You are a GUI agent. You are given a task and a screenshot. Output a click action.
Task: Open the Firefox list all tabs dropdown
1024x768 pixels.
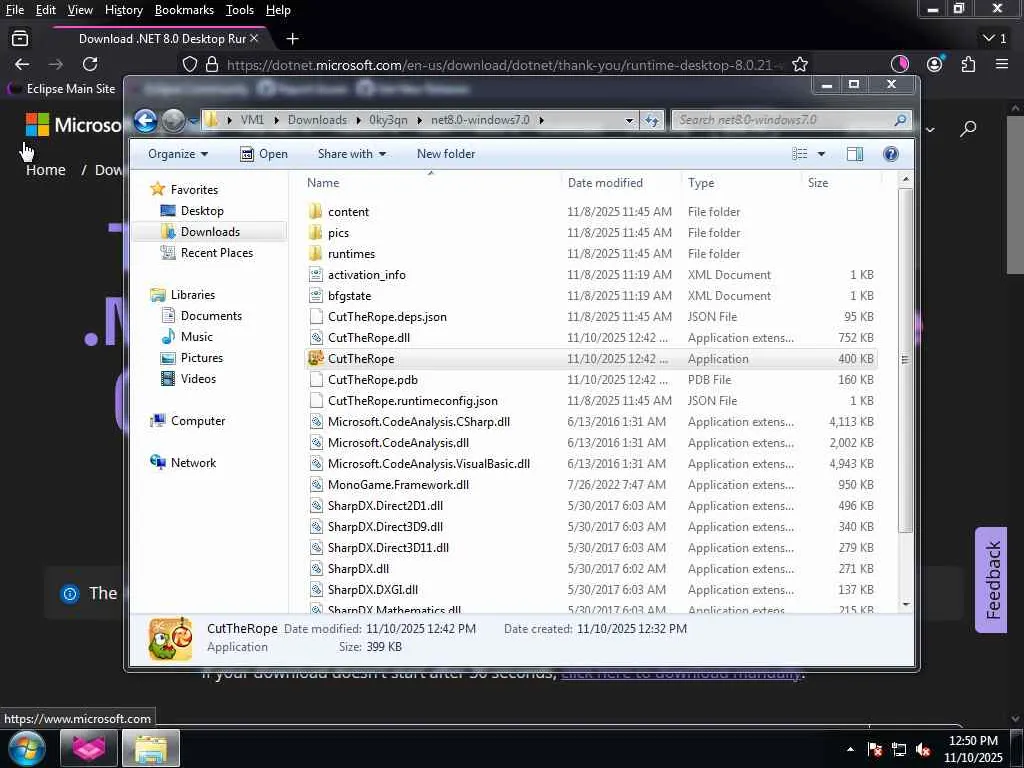click(x=995, y=39)
